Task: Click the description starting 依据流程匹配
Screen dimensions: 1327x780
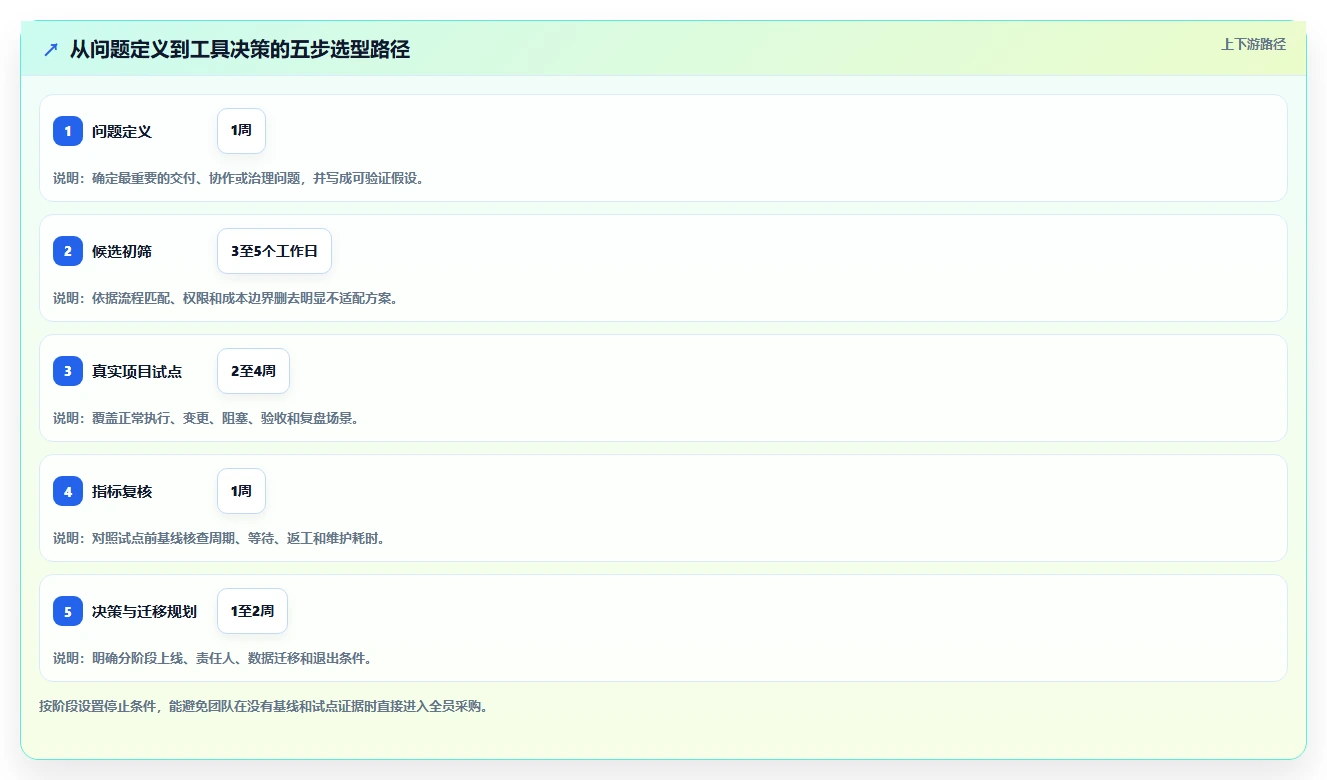Action: point(225,298)
